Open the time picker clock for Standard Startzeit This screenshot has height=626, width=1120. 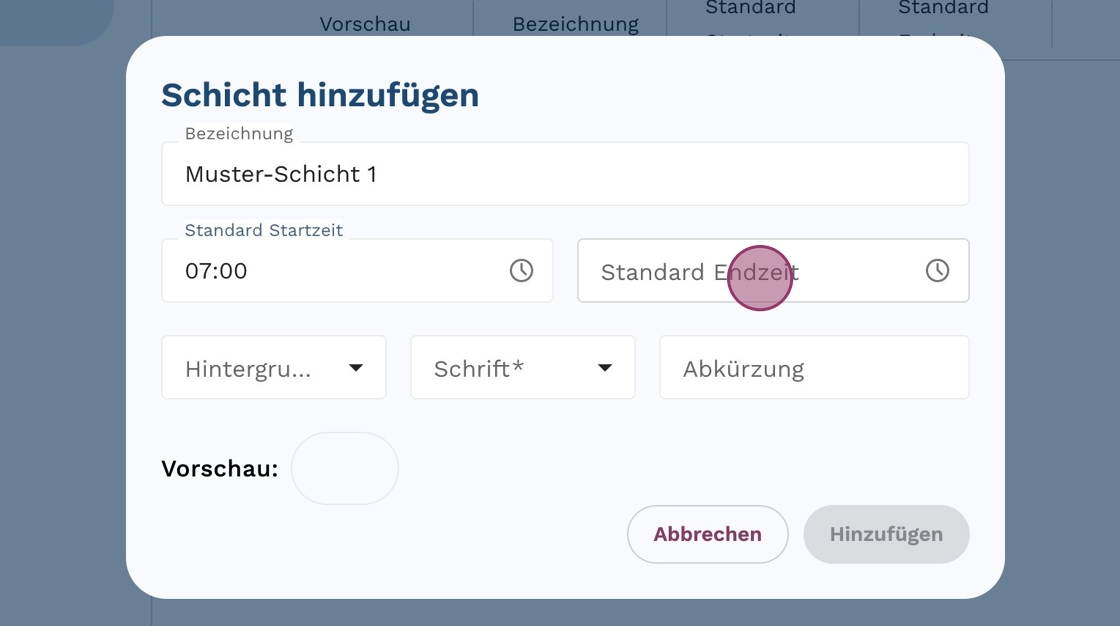(x=521, y=271)
